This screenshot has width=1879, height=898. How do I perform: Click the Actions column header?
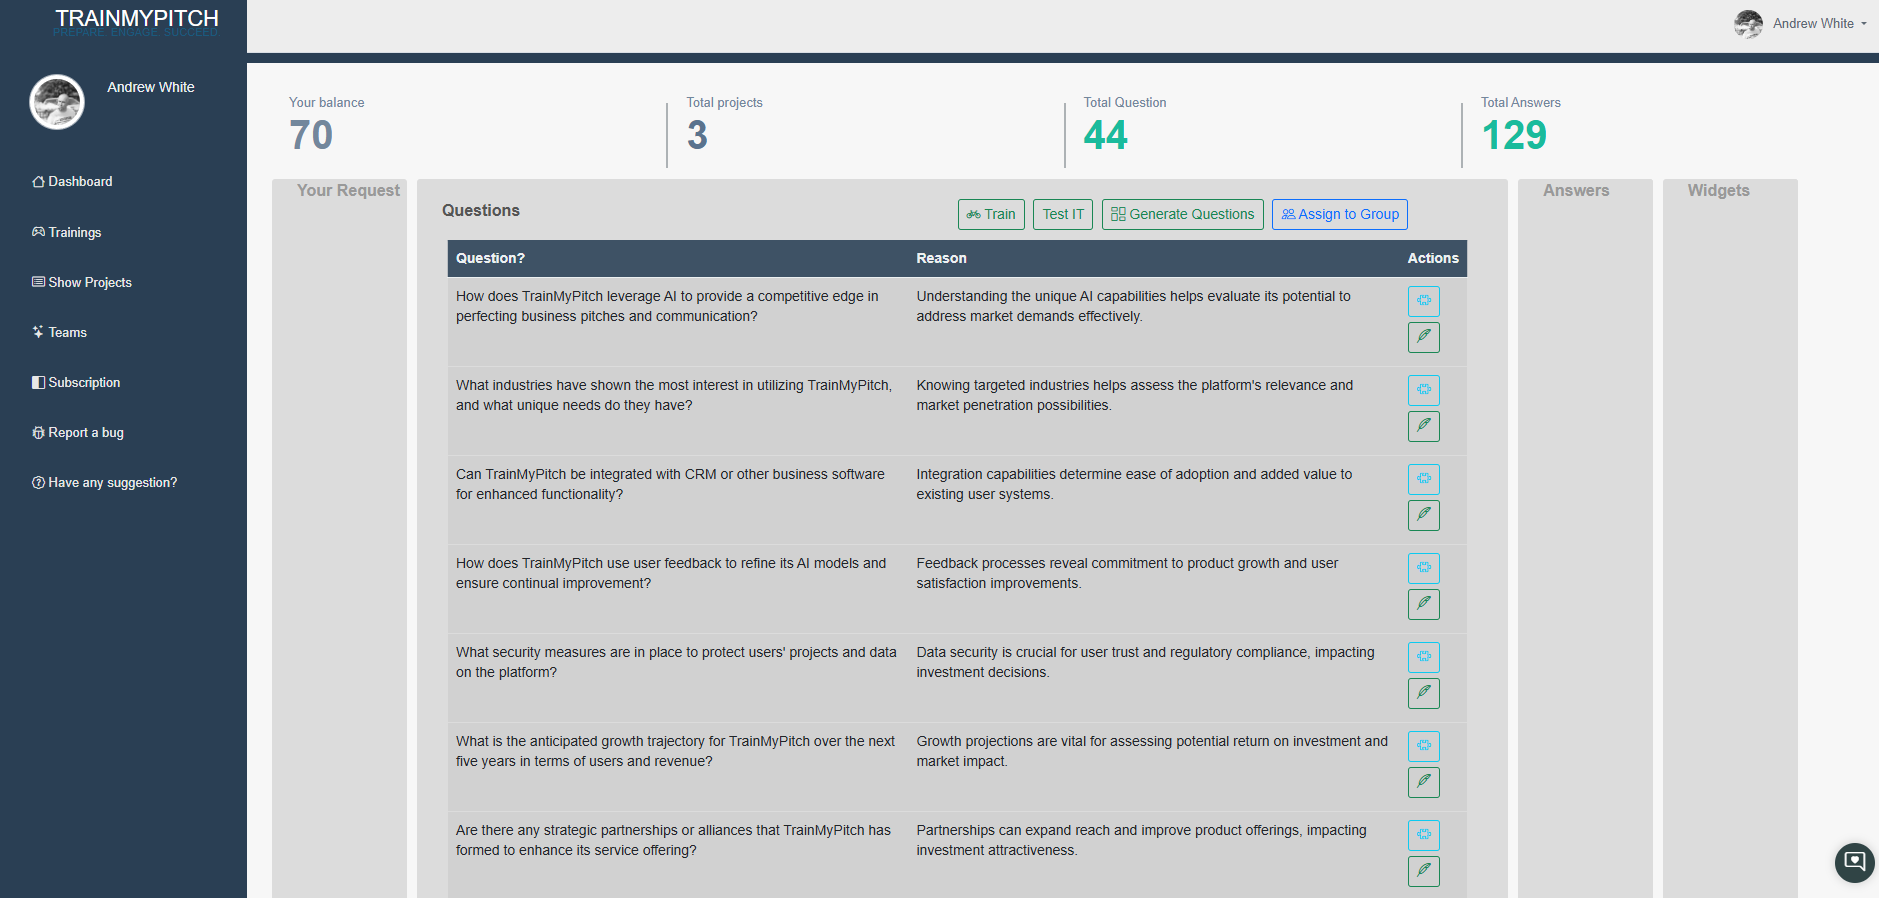tap(1433, 258)
